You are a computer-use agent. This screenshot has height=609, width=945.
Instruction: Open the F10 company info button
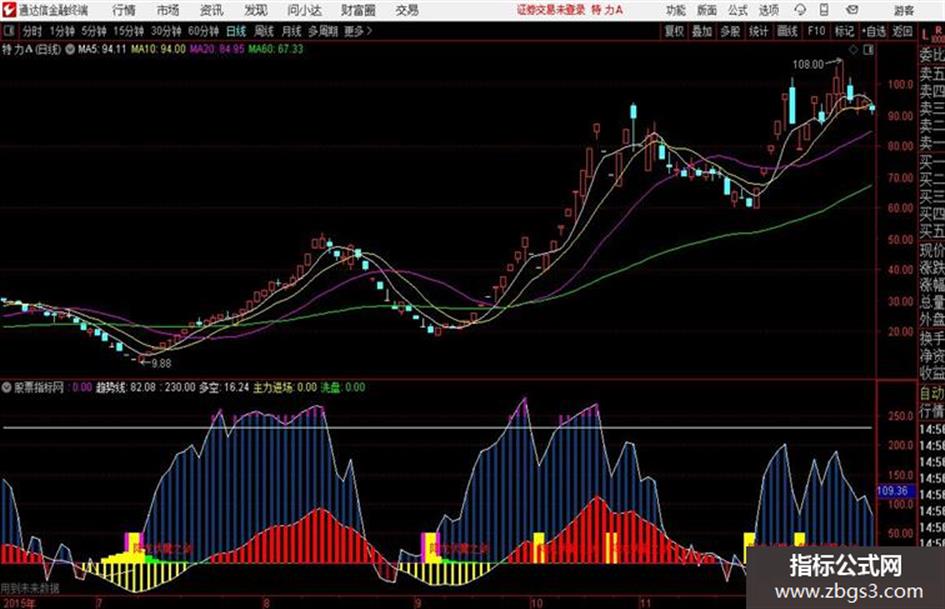click(816, 31)
